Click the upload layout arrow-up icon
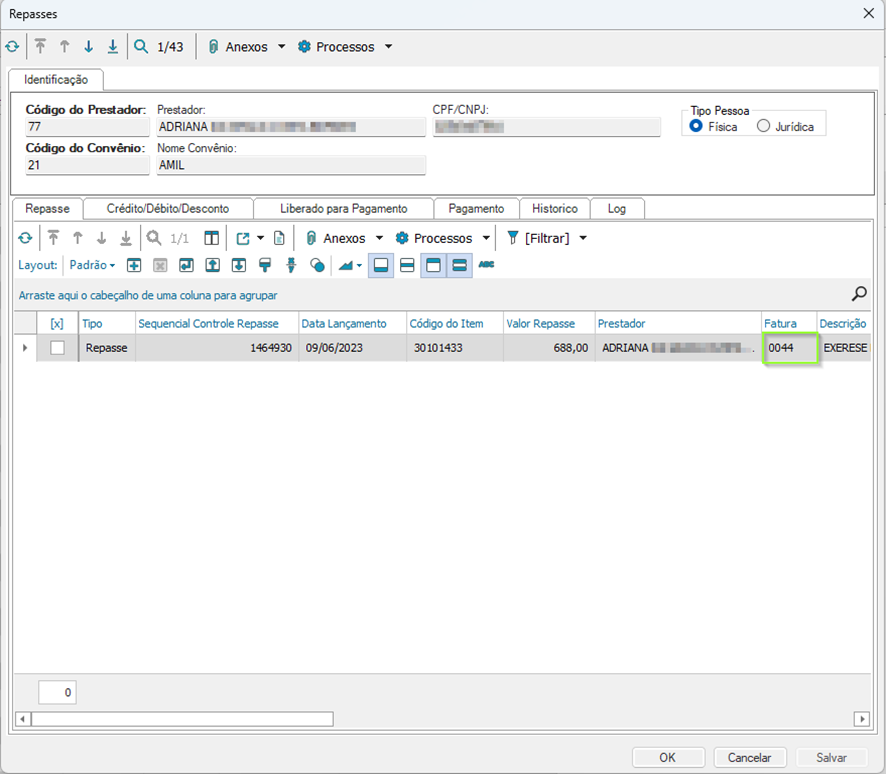Image resolution: width=886 pixels, height=774 pixels. [212, 265]
